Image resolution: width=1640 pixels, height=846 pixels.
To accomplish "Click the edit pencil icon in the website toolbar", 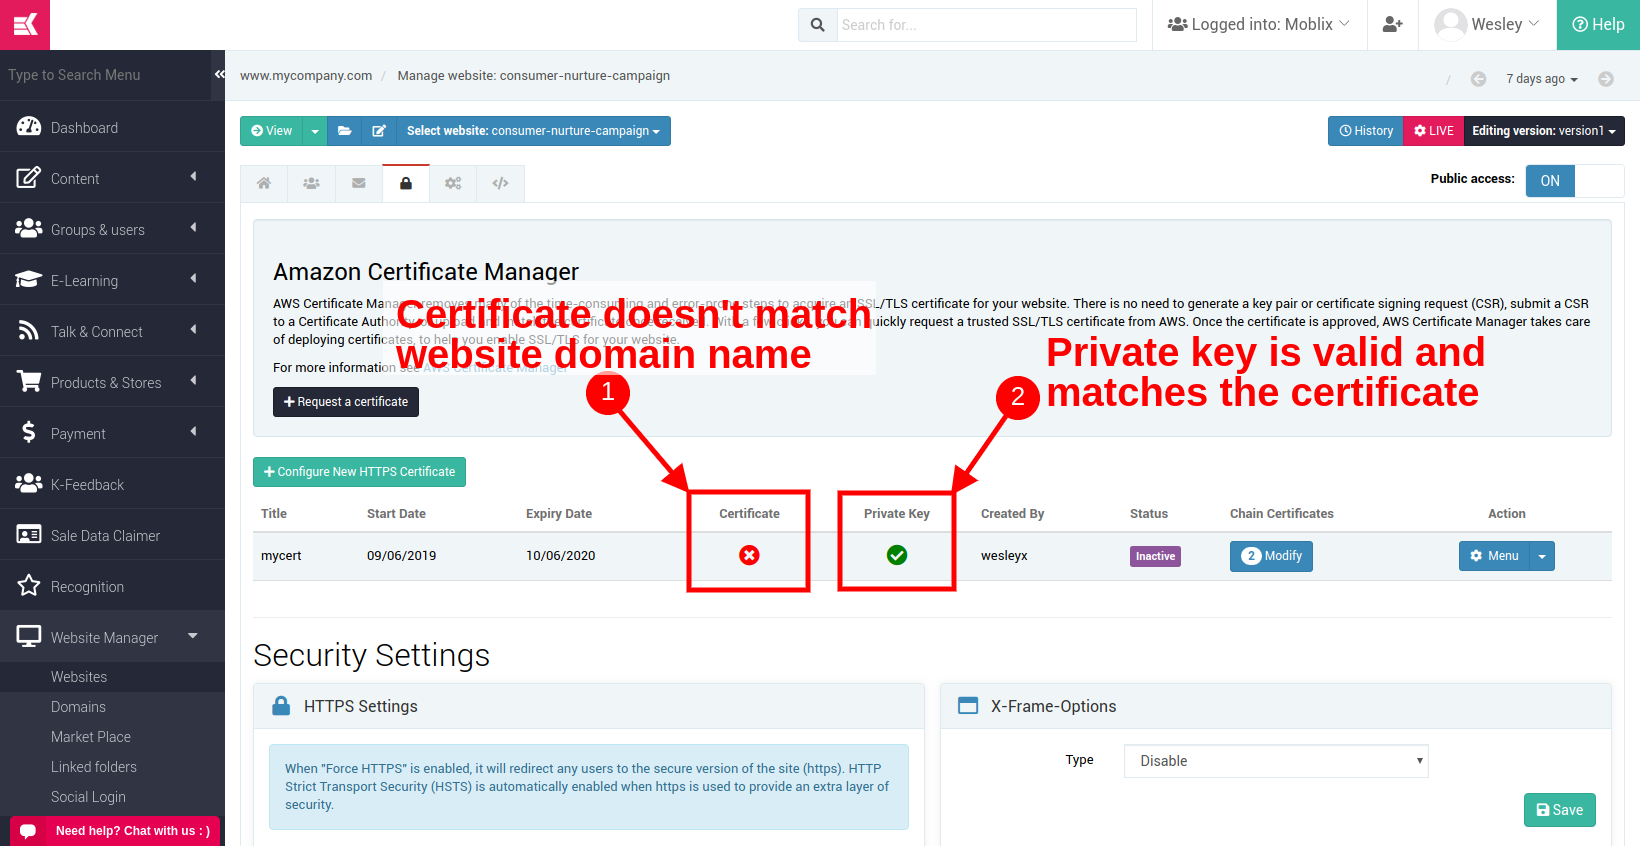I will coord(379,131).
